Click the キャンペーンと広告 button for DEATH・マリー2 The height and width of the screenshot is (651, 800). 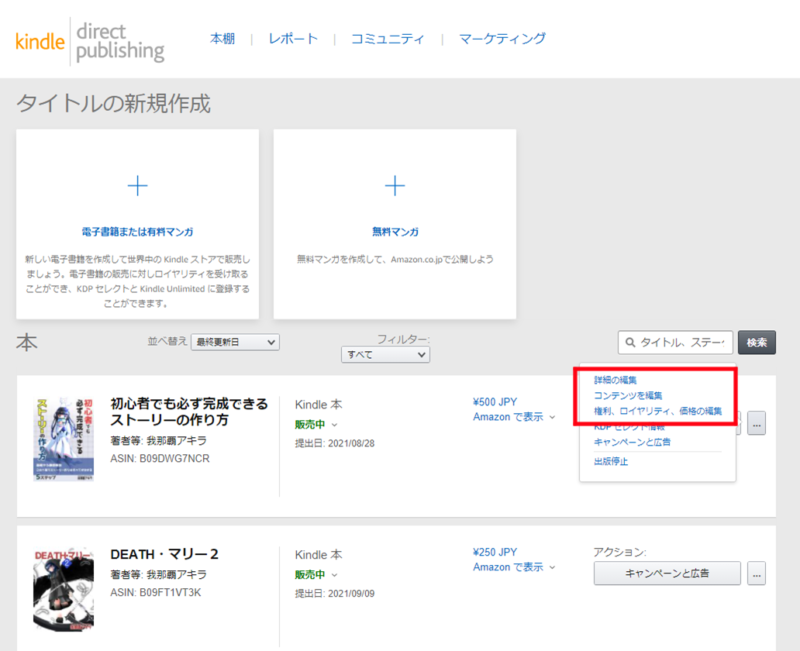click(x=667, y=573)
